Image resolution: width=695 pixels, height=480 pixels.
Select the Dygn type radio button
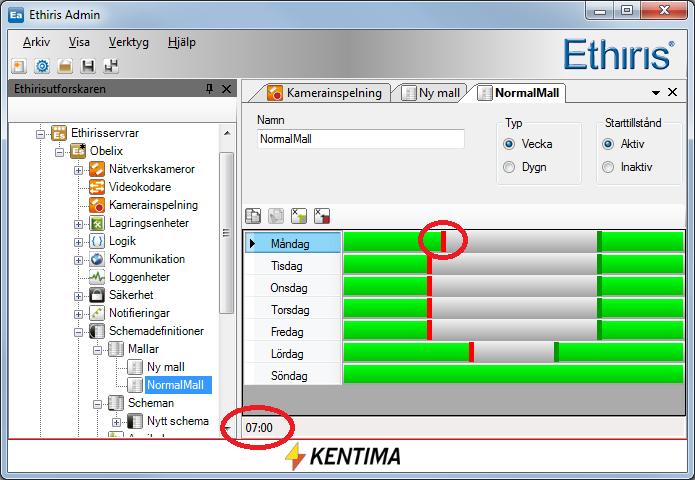tap(509, 167)
